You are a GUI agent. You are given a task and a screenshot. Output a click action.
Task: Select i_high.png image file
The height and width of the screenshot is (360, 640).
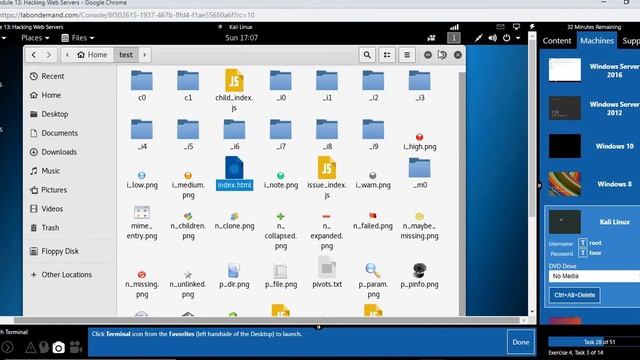point(419,142)
